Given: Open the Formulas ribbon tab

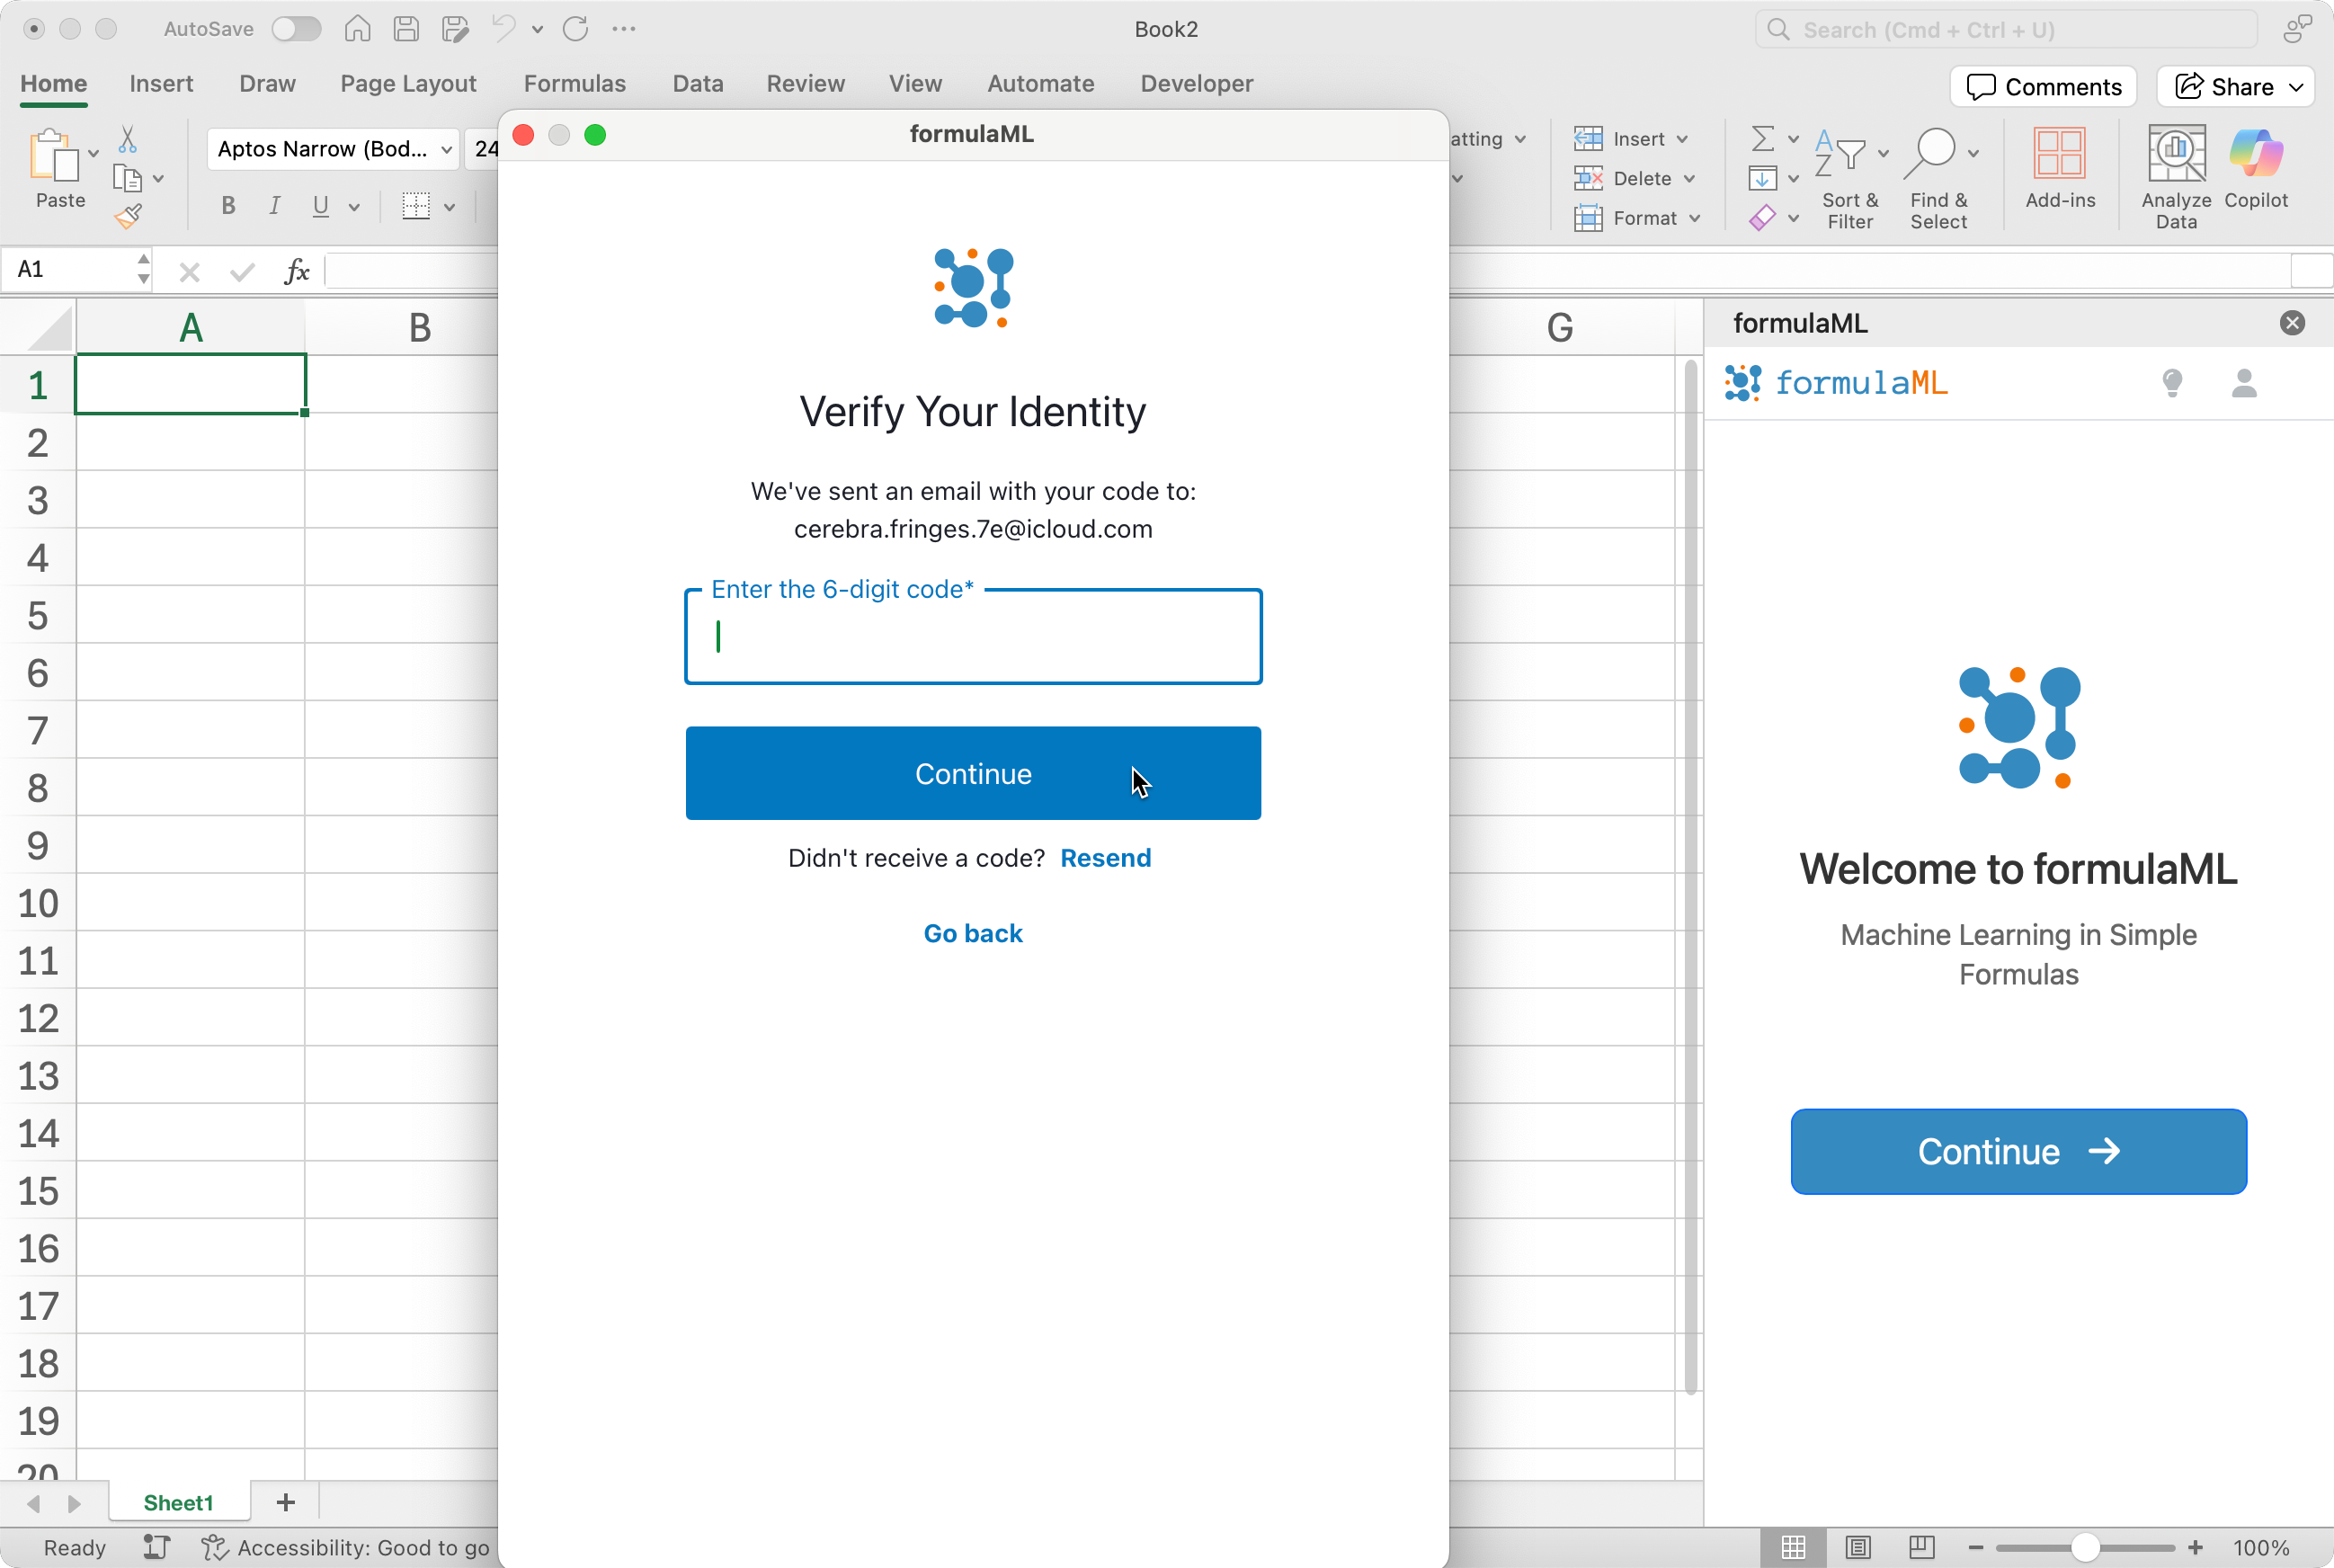Looking at the screenshot, I should (x=574, y=84).
